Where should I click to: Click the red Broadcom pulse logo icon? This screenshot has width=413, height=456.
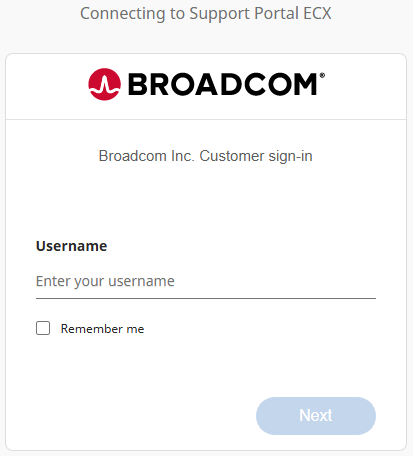pos(104,84)
